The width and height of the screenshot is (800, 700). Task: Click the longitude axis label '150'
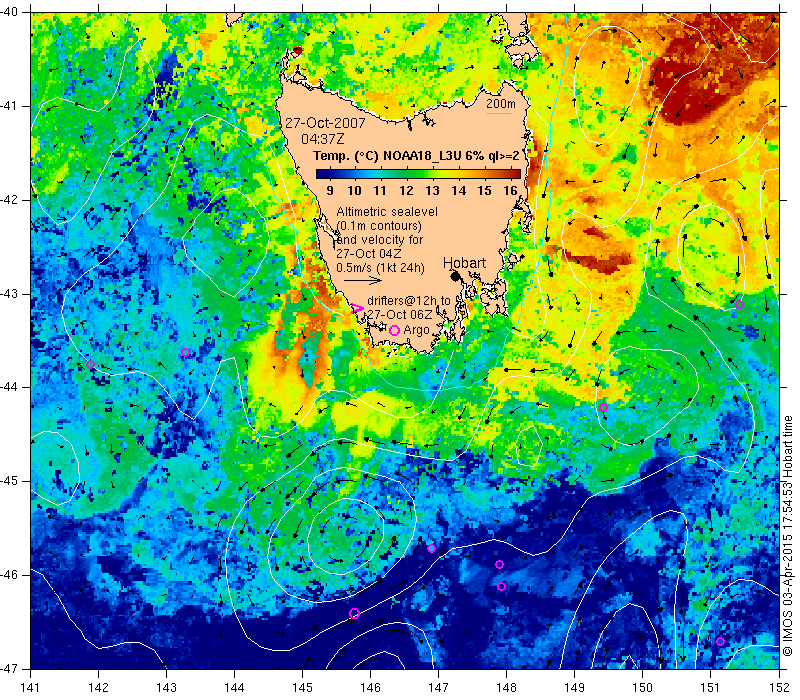[643, 687]
